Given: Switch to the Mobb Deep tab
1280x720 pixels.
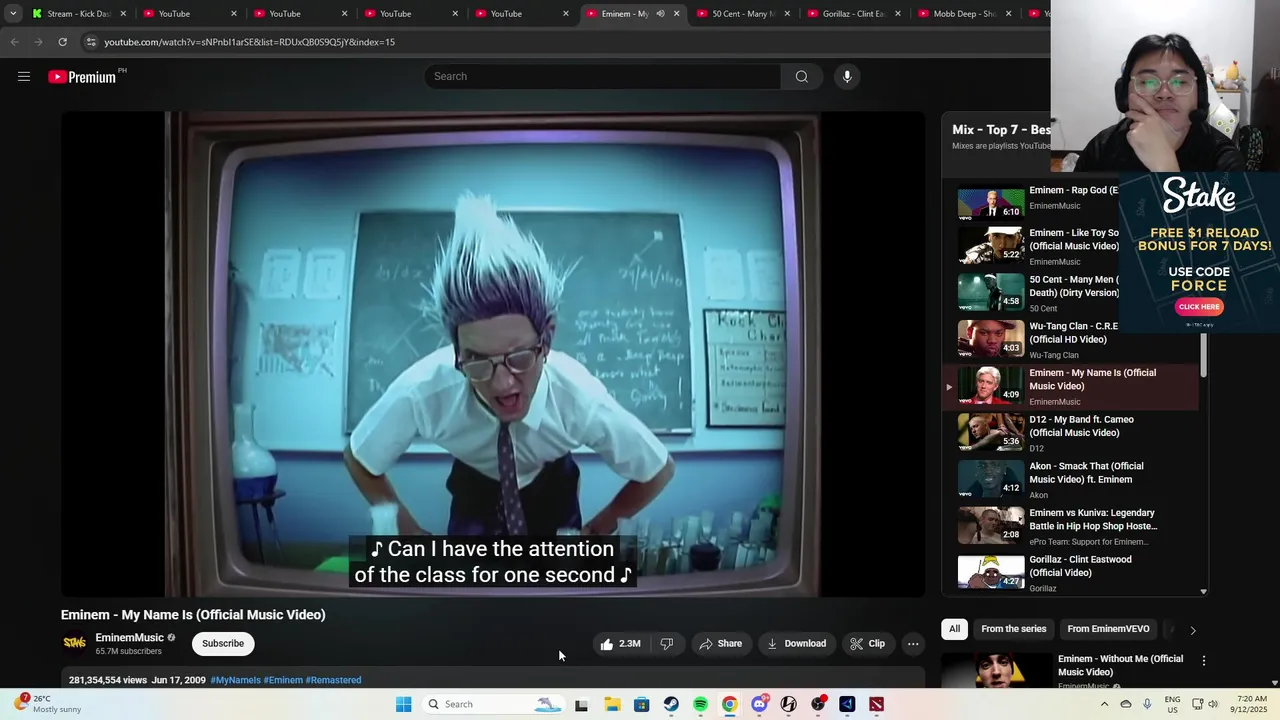Looking at the screenshot, I should [x=963, y=14].
